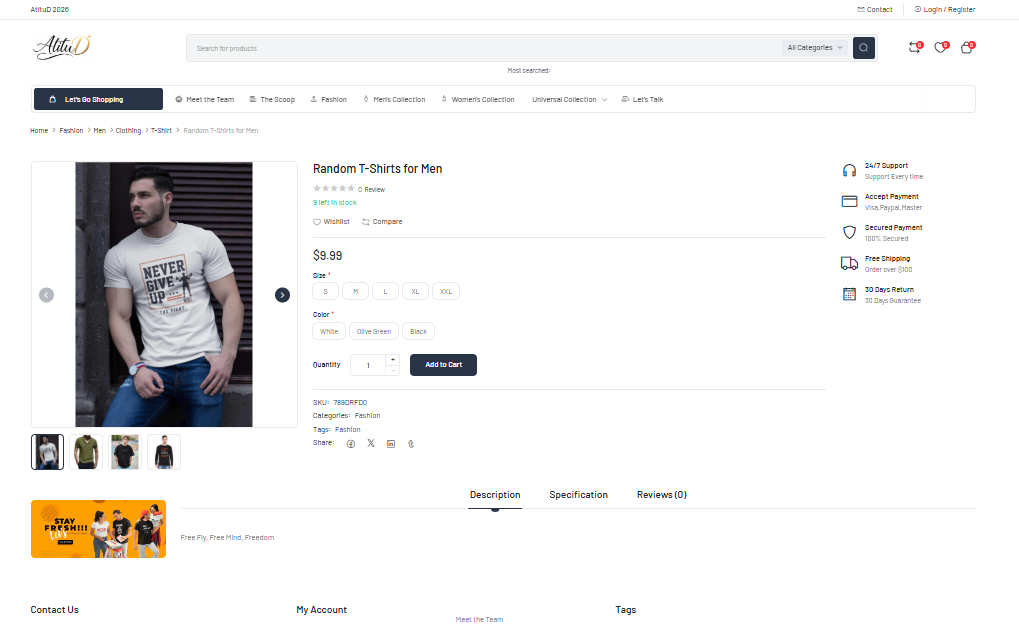Share product on X
This screenshot has height=626, width=1019.
coord(371,443)
